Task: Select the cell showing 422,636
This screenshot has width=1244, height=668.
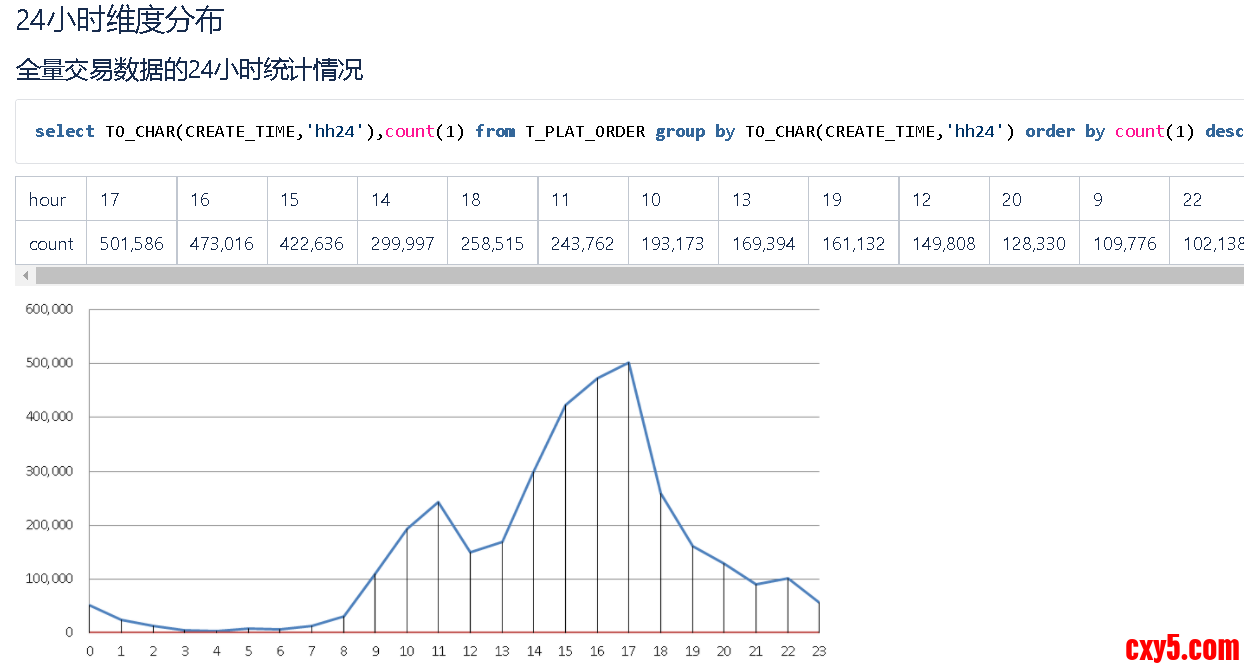Action: 312,243
